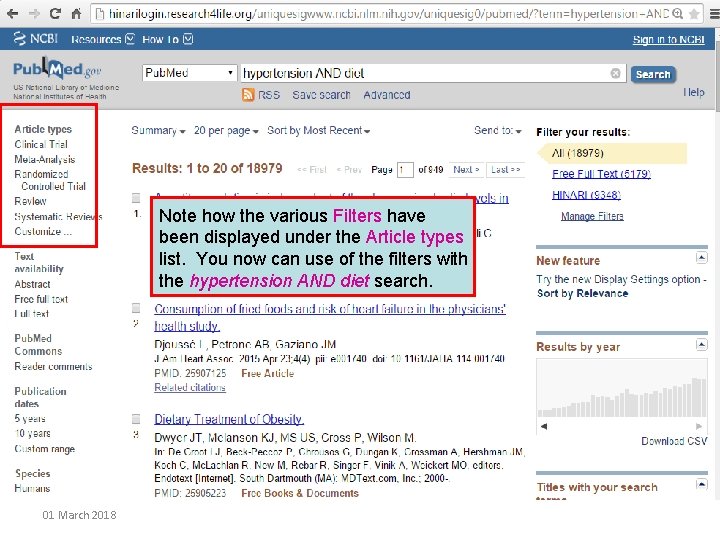Filter by Meta-Analysis article type
This screenshot has width=720, height=540.
(45, 159)
